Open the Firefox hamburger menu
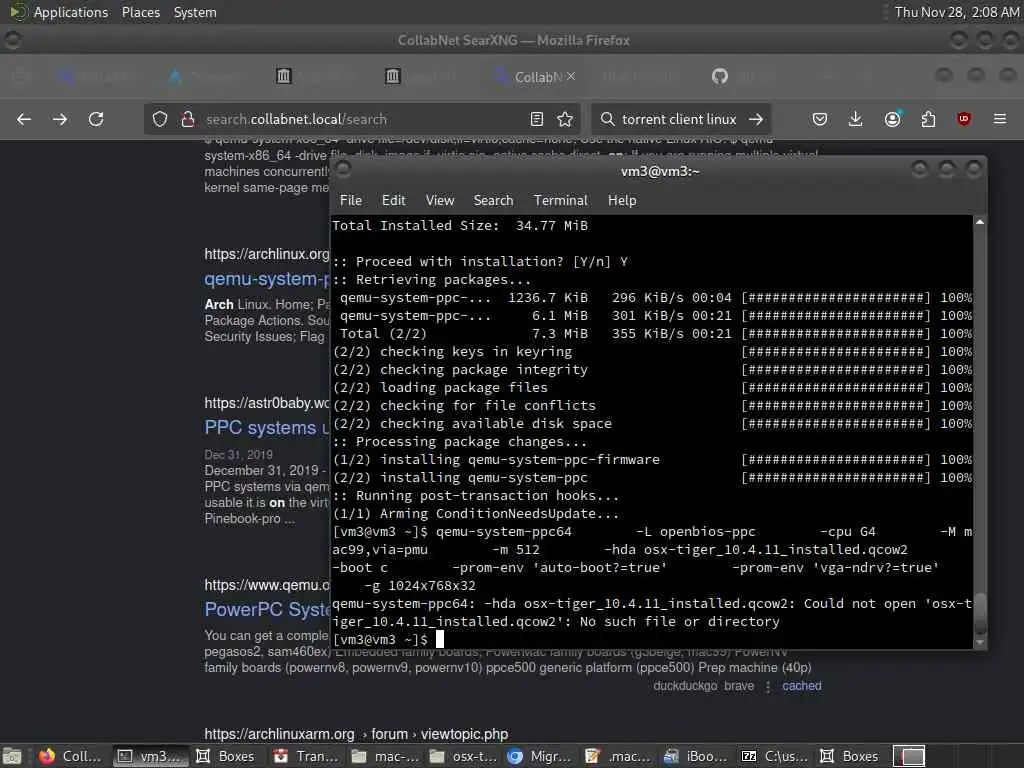 pyautogui.click(x=1000, y=119)
